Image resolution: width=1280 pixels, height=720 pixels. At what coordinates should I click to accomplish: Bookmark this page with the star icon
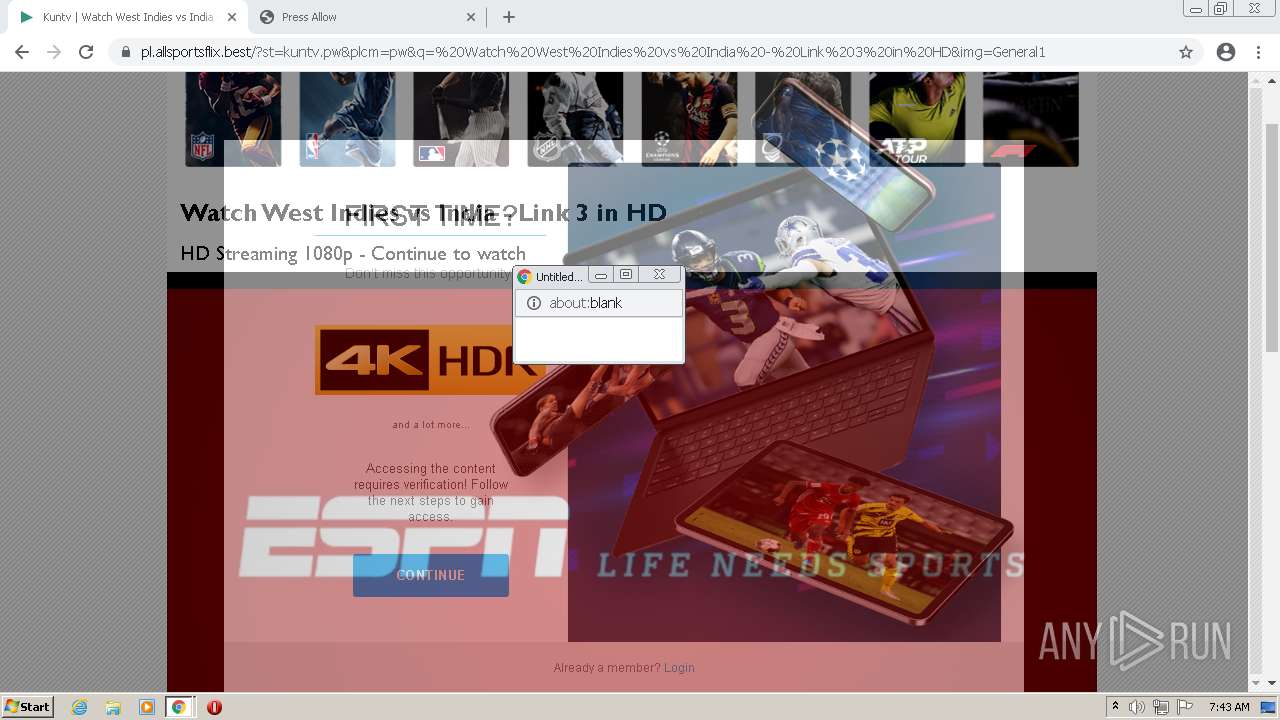click(1186, 52)
